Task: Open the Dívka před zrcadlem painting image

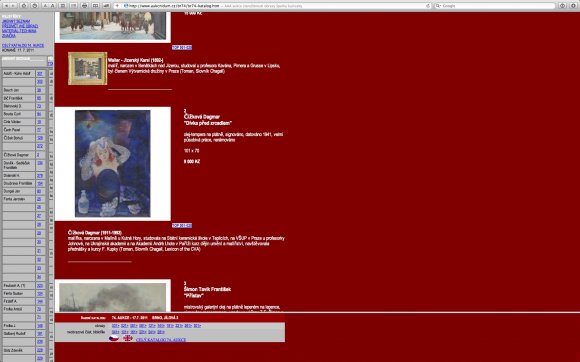Action: coord(112,163)
